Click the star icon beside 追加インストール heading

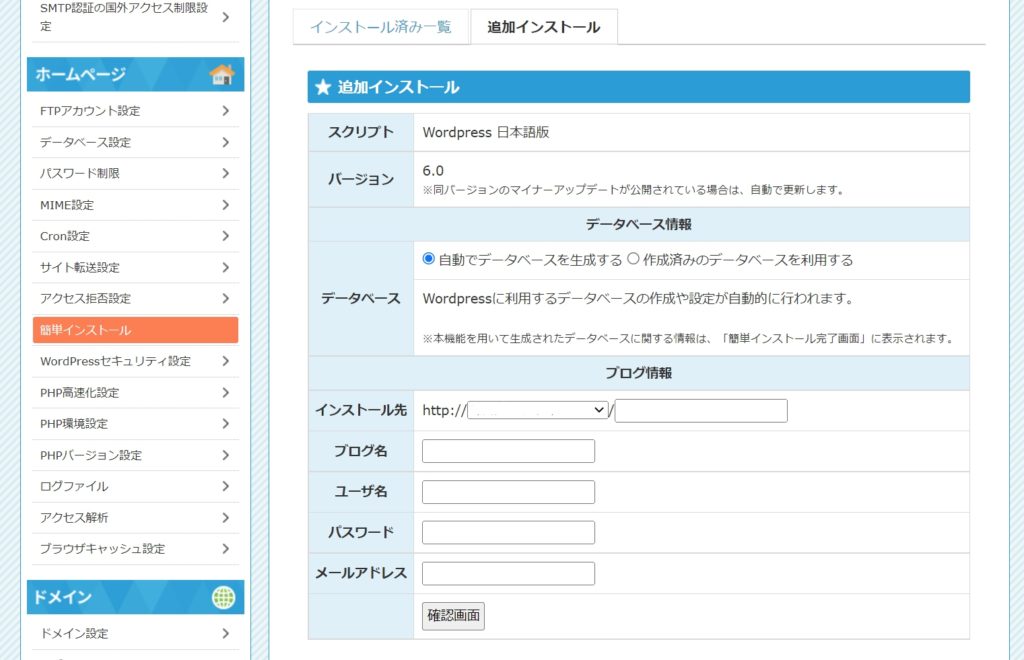(x=322, y=87)
